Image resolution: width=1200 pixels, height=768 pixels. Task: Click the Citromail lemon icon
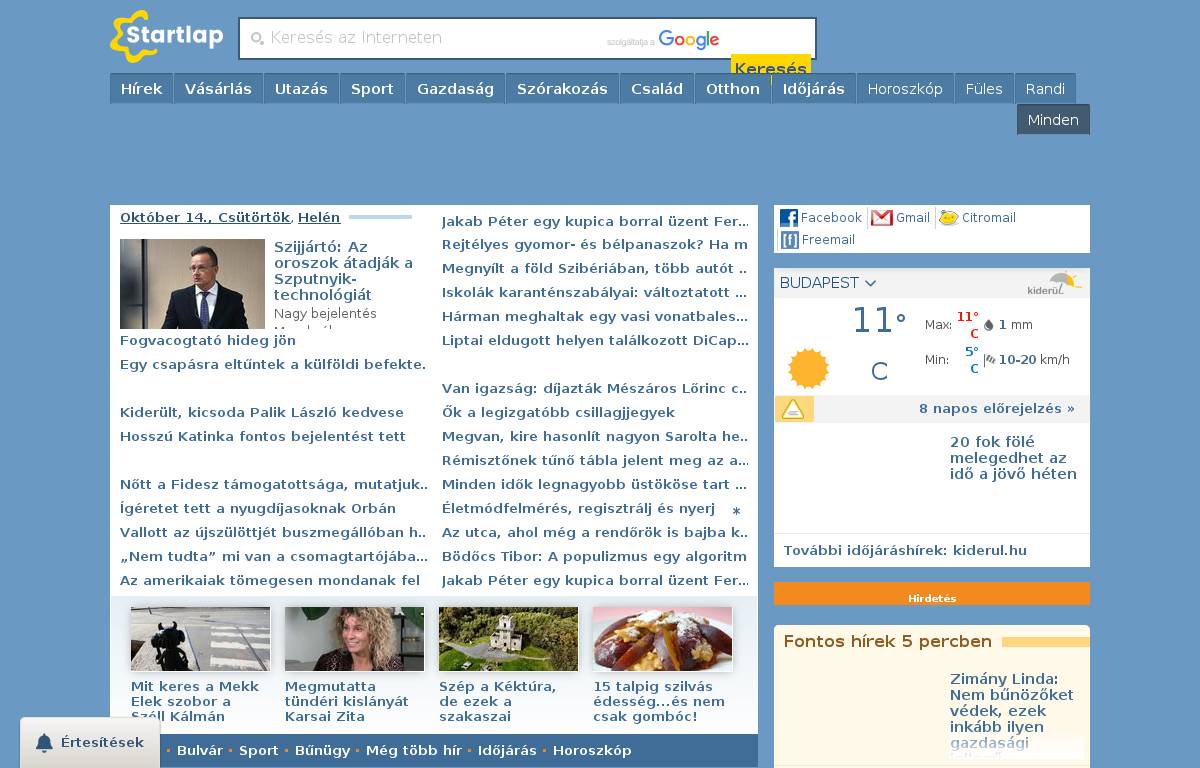(x=949, y=218)
